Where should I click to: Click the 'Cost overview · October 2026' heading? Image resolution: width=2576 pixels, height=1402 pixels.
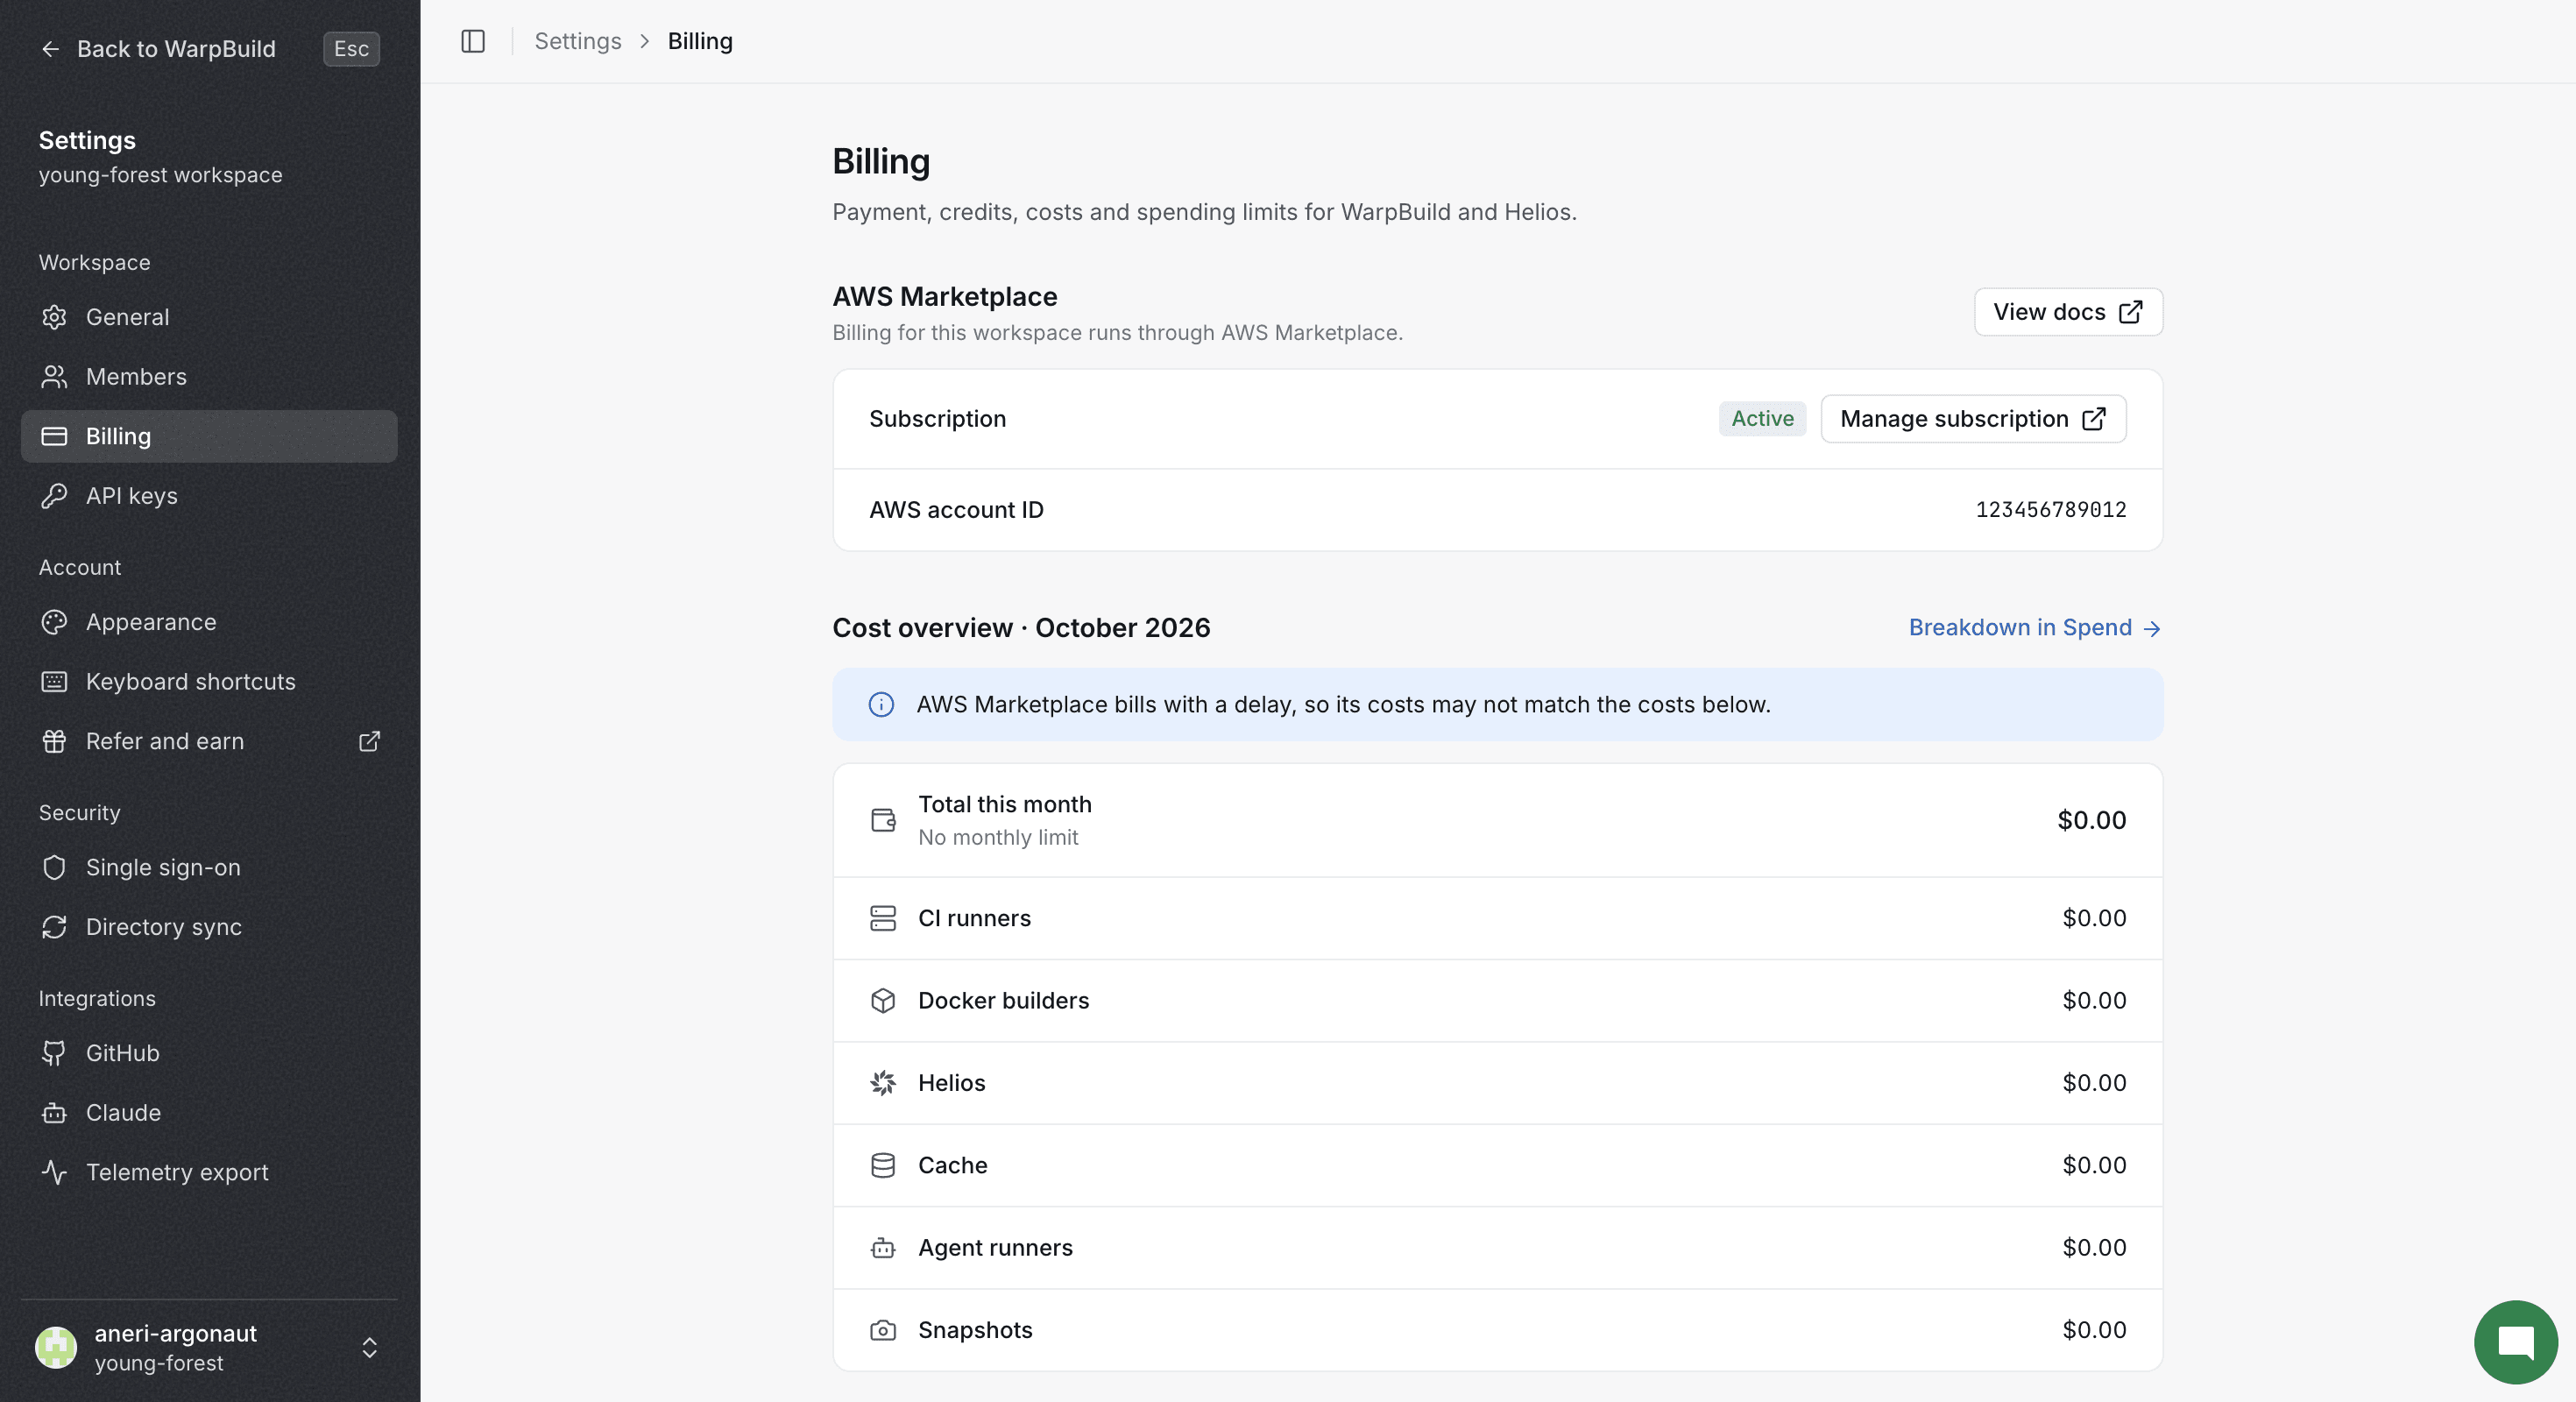pos(1021,628)
